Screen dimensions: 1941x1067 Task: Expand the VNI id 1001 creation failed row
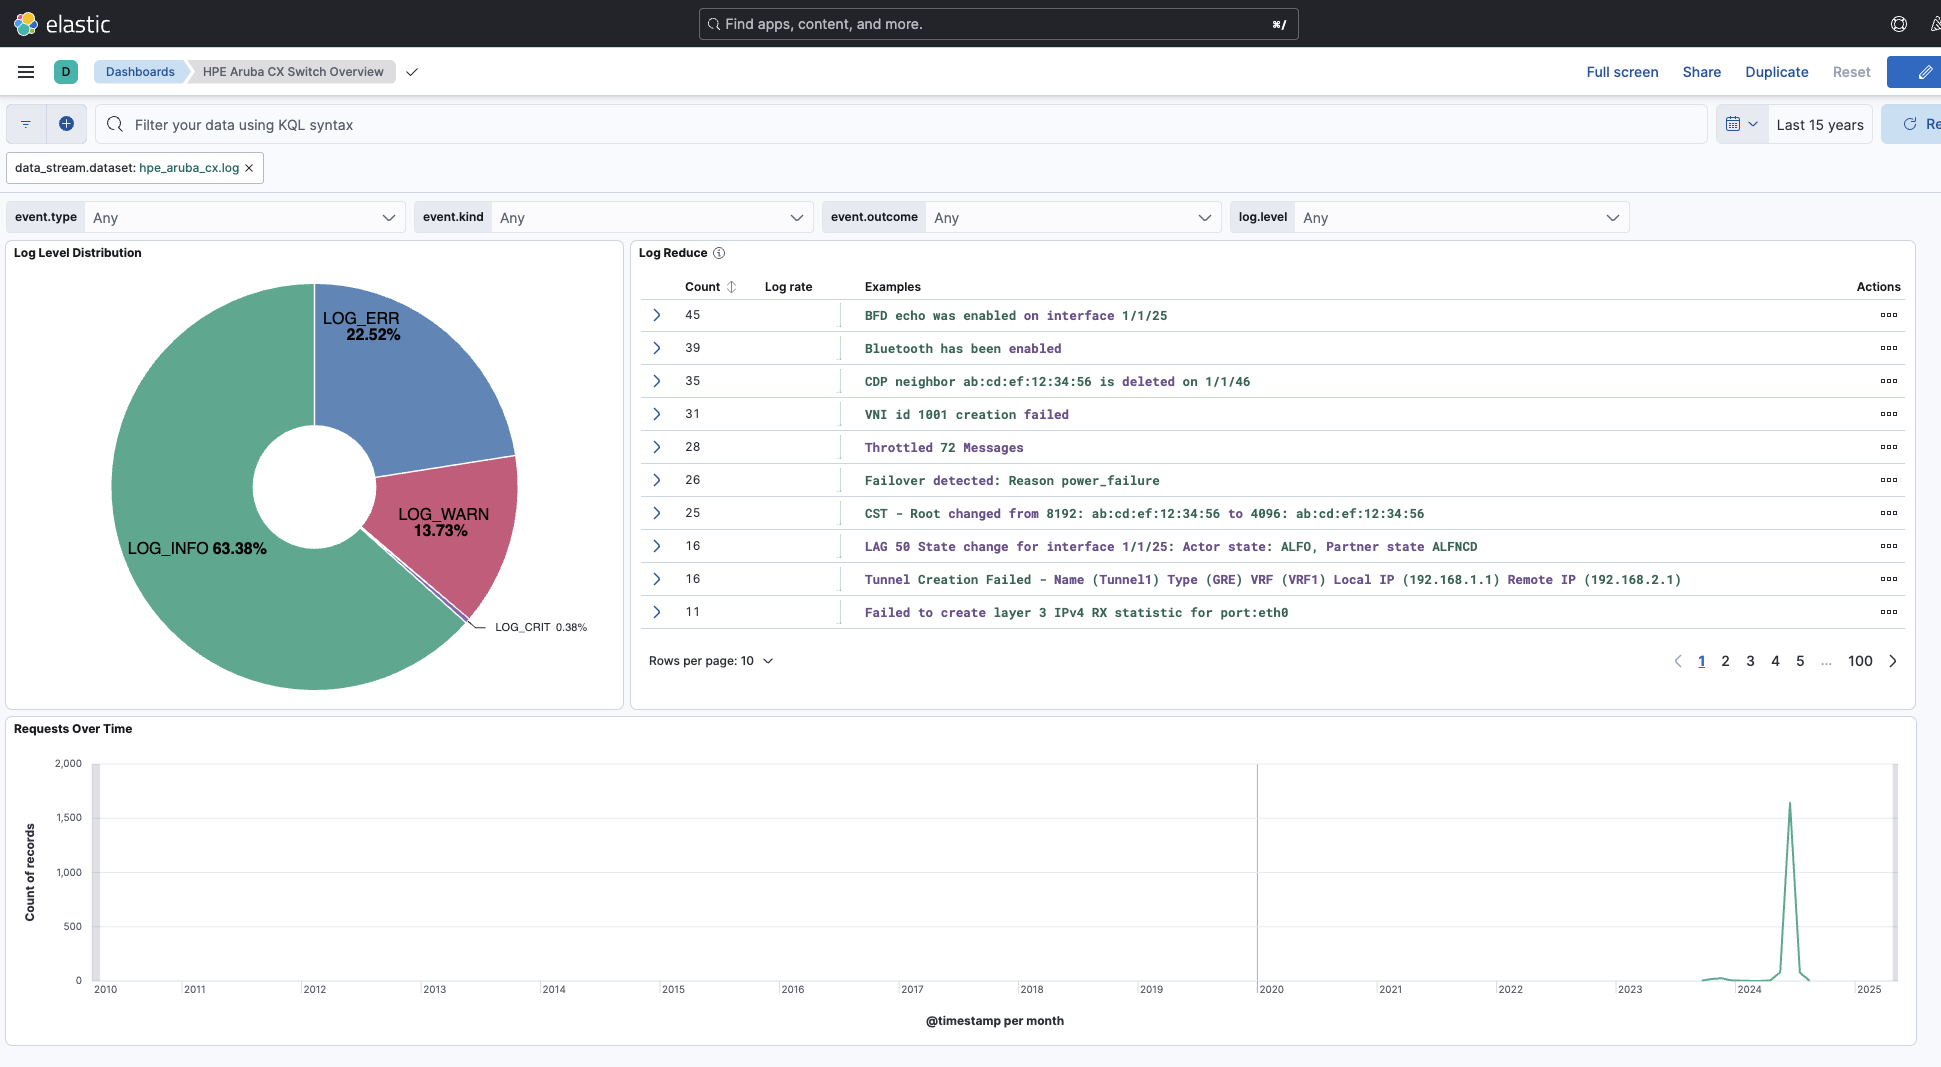(656, 414)
